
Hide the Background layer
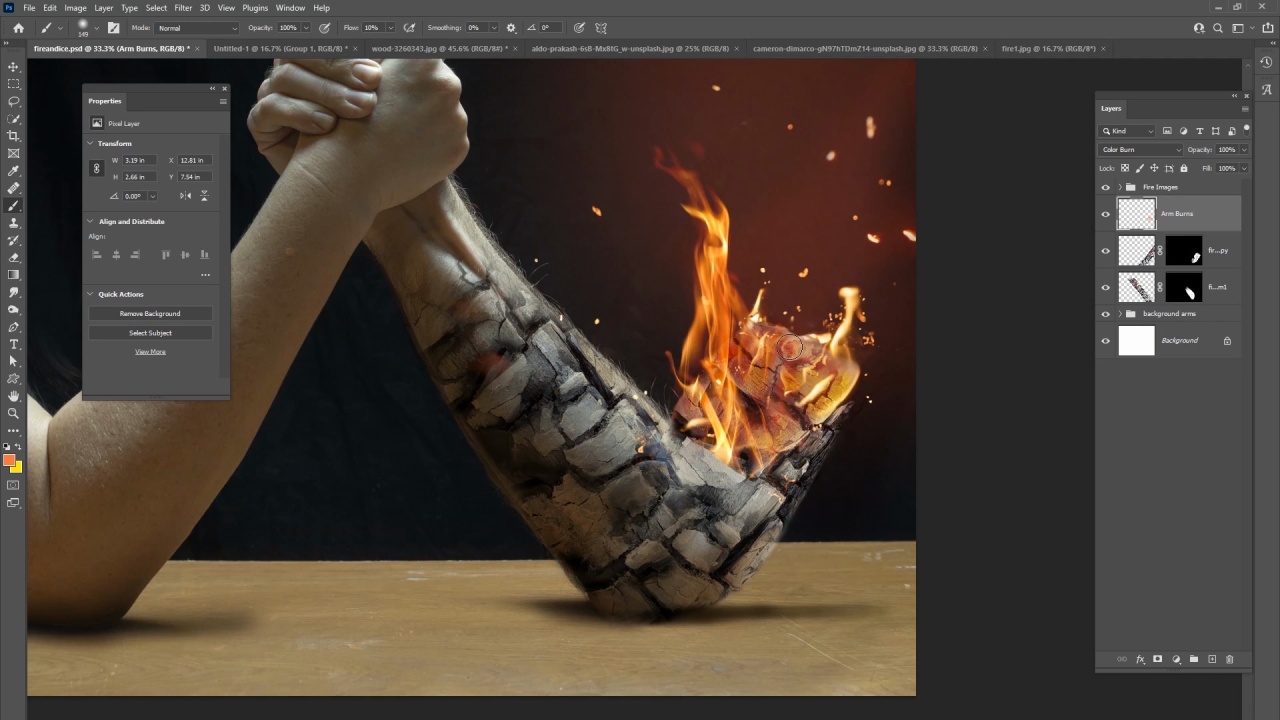pos(1105,341)
